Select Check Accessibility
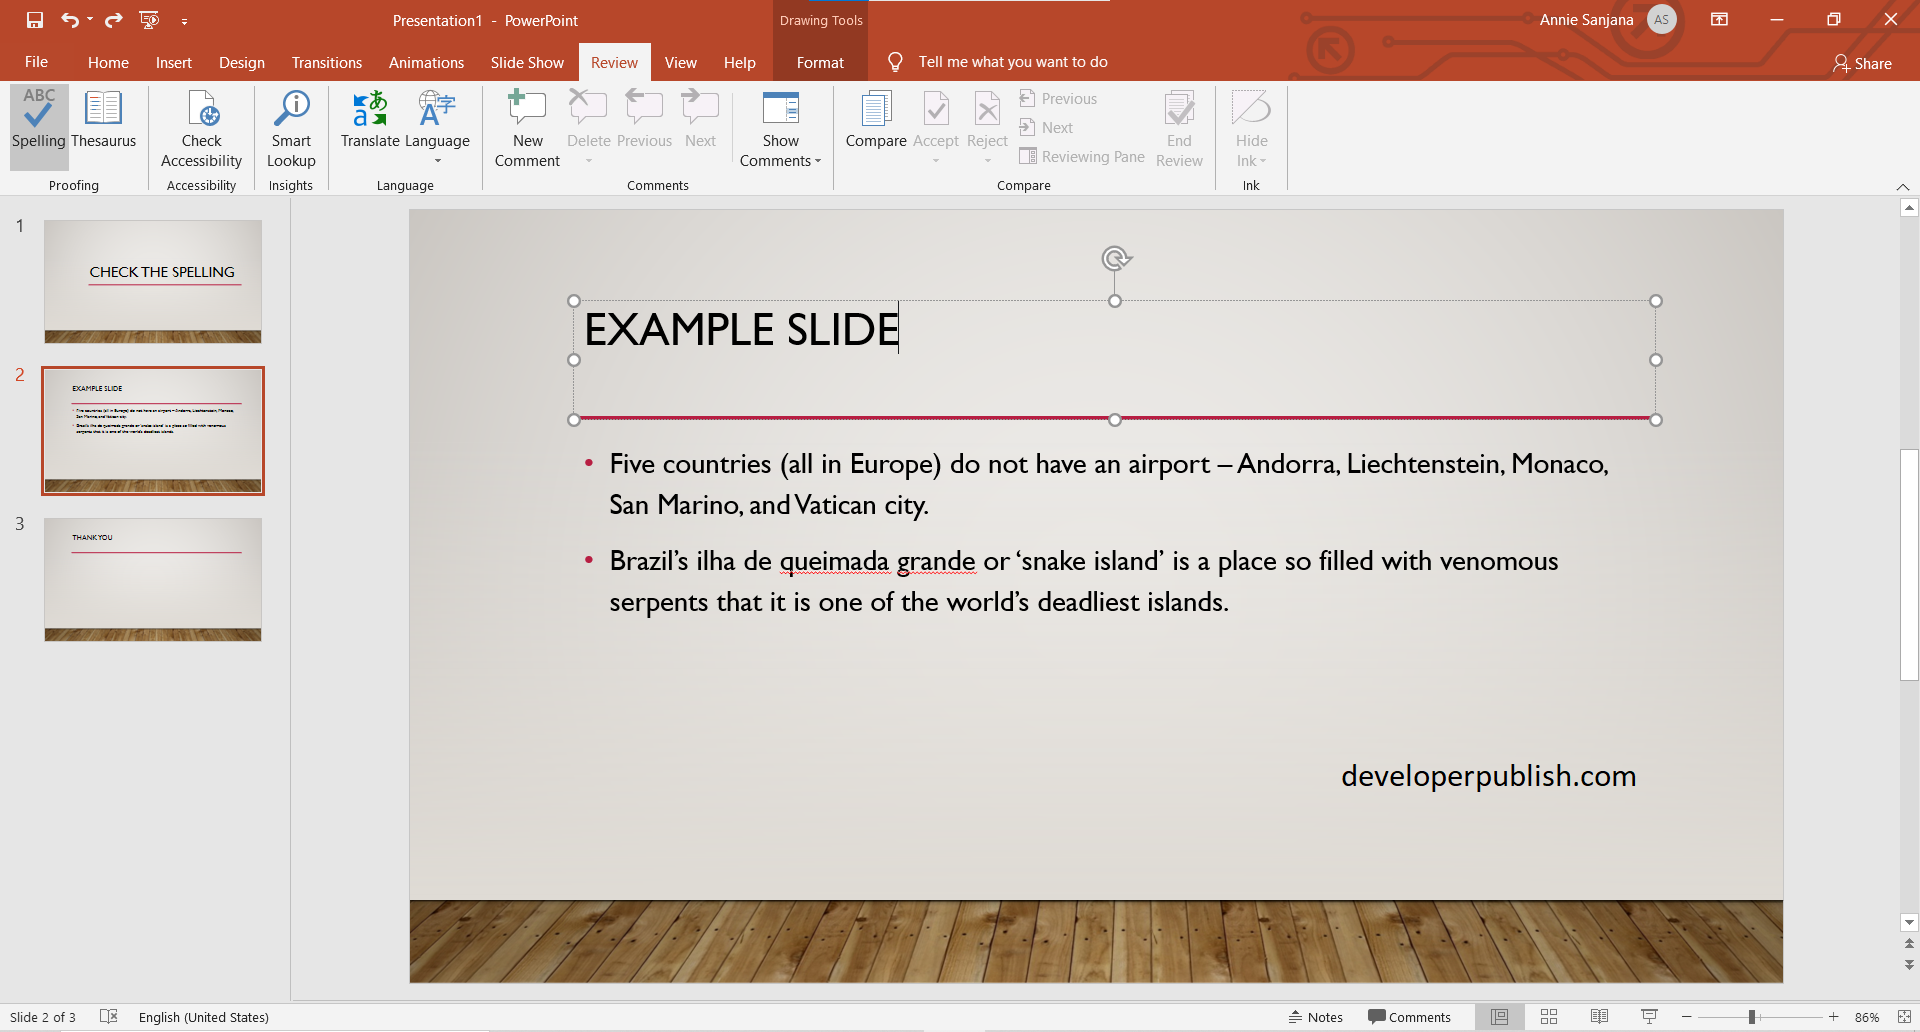The width and height of the screenshot is (1920, 1032). [201, 126]
